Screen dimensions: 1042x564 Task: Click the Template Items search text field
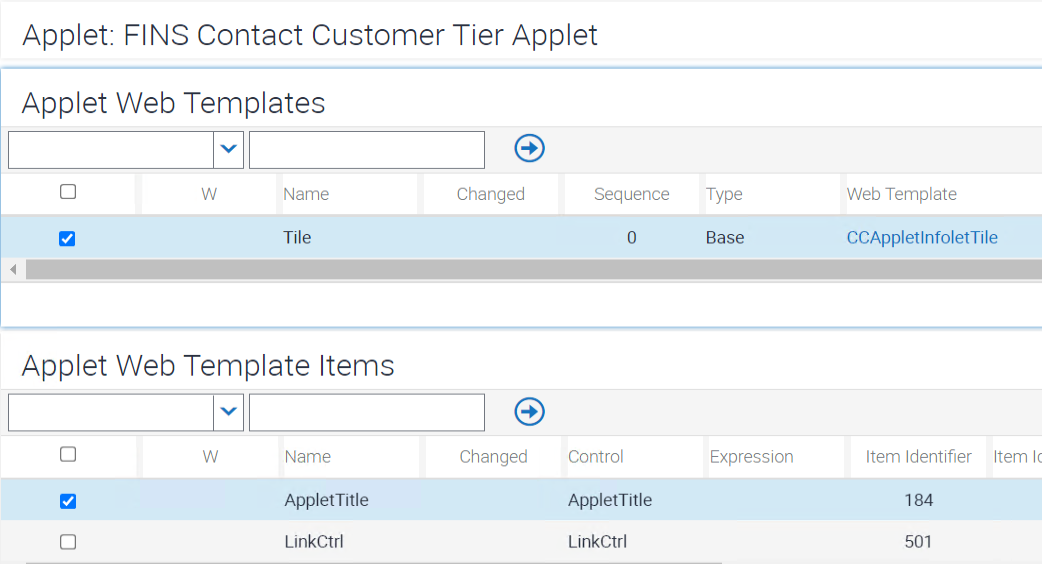click(x=366, y=412)
